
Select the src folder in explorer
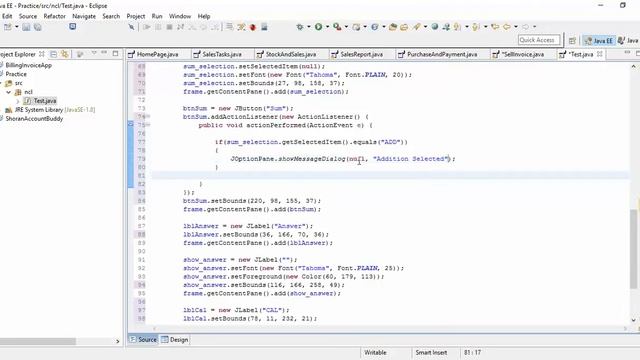click(18, 83)
